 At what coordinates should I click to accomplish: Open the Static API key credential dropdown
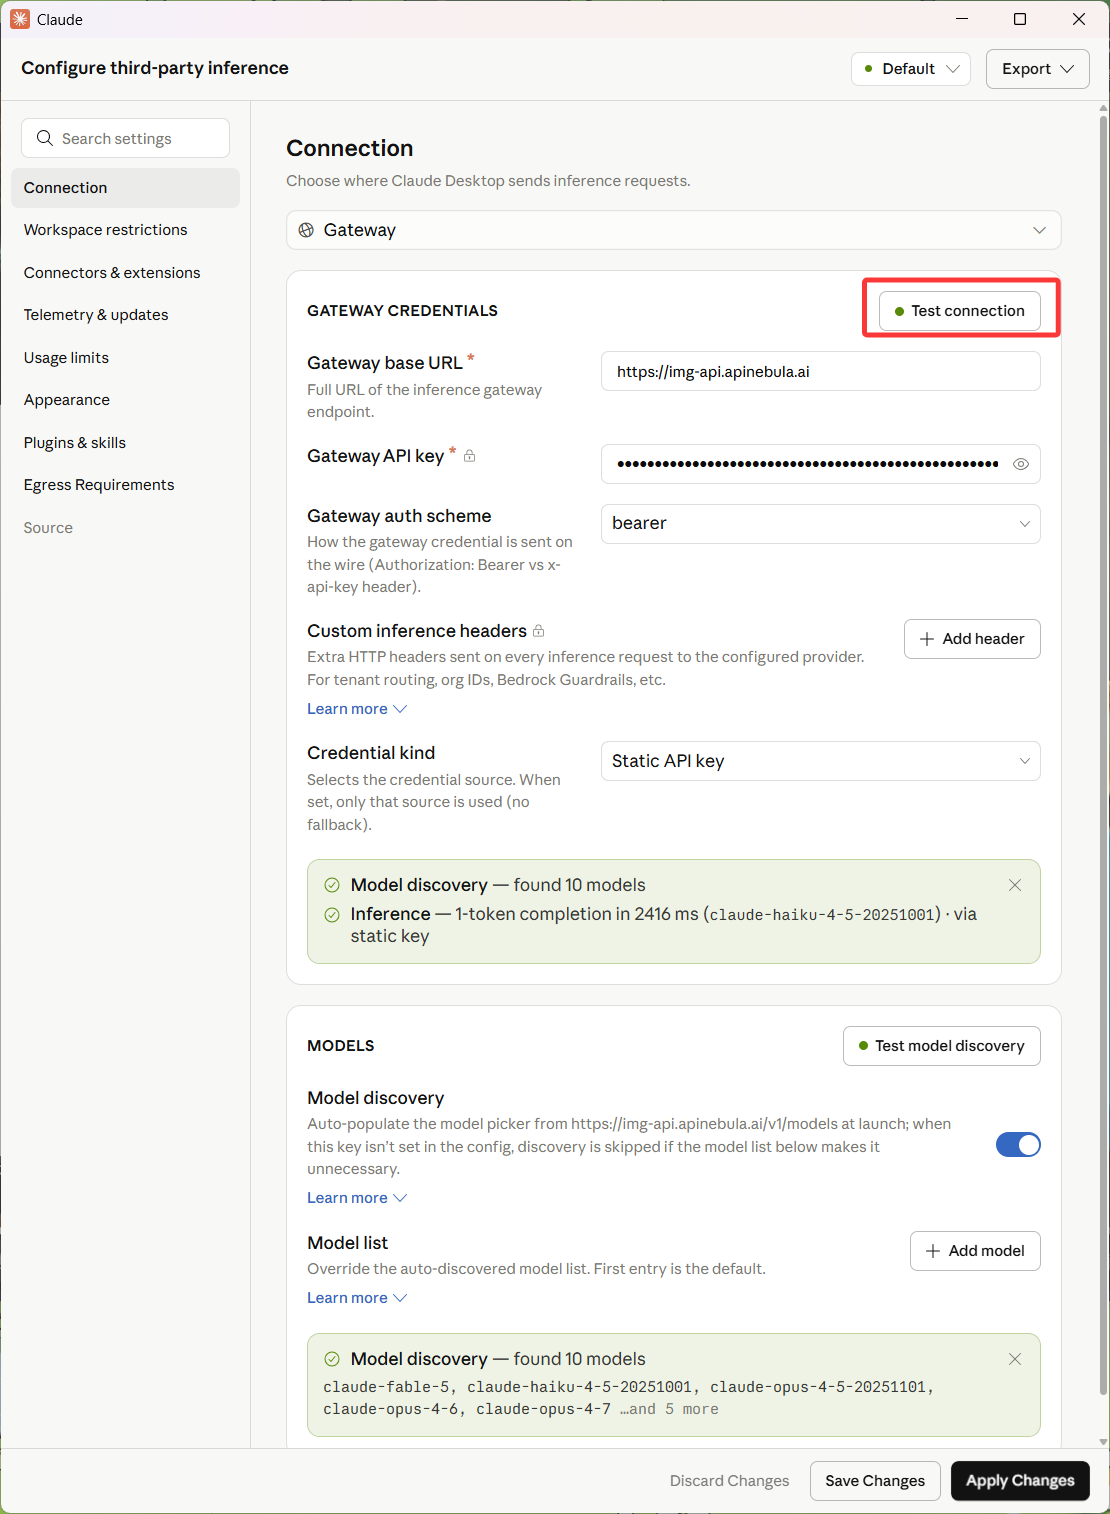pos(821,761)
